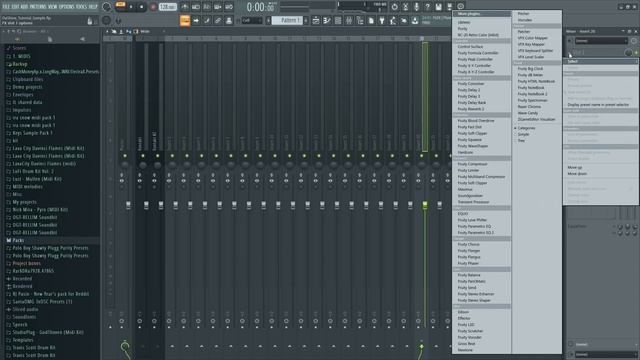Click the save floppy disk icon
640x360 pixels.
pos(438,7)
